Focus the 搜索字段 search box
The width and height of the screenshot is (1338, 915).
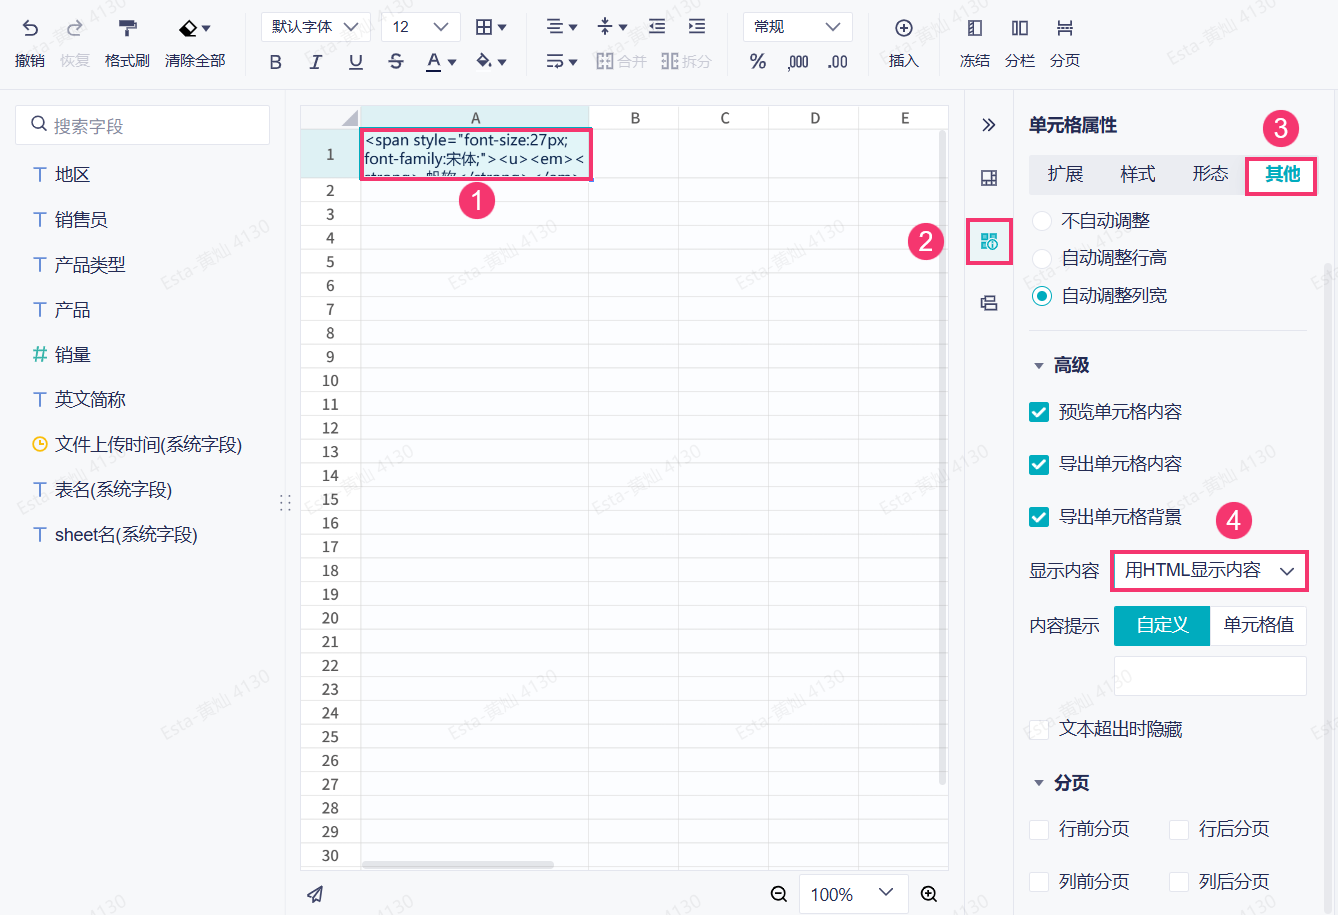[x=143, y=125]
